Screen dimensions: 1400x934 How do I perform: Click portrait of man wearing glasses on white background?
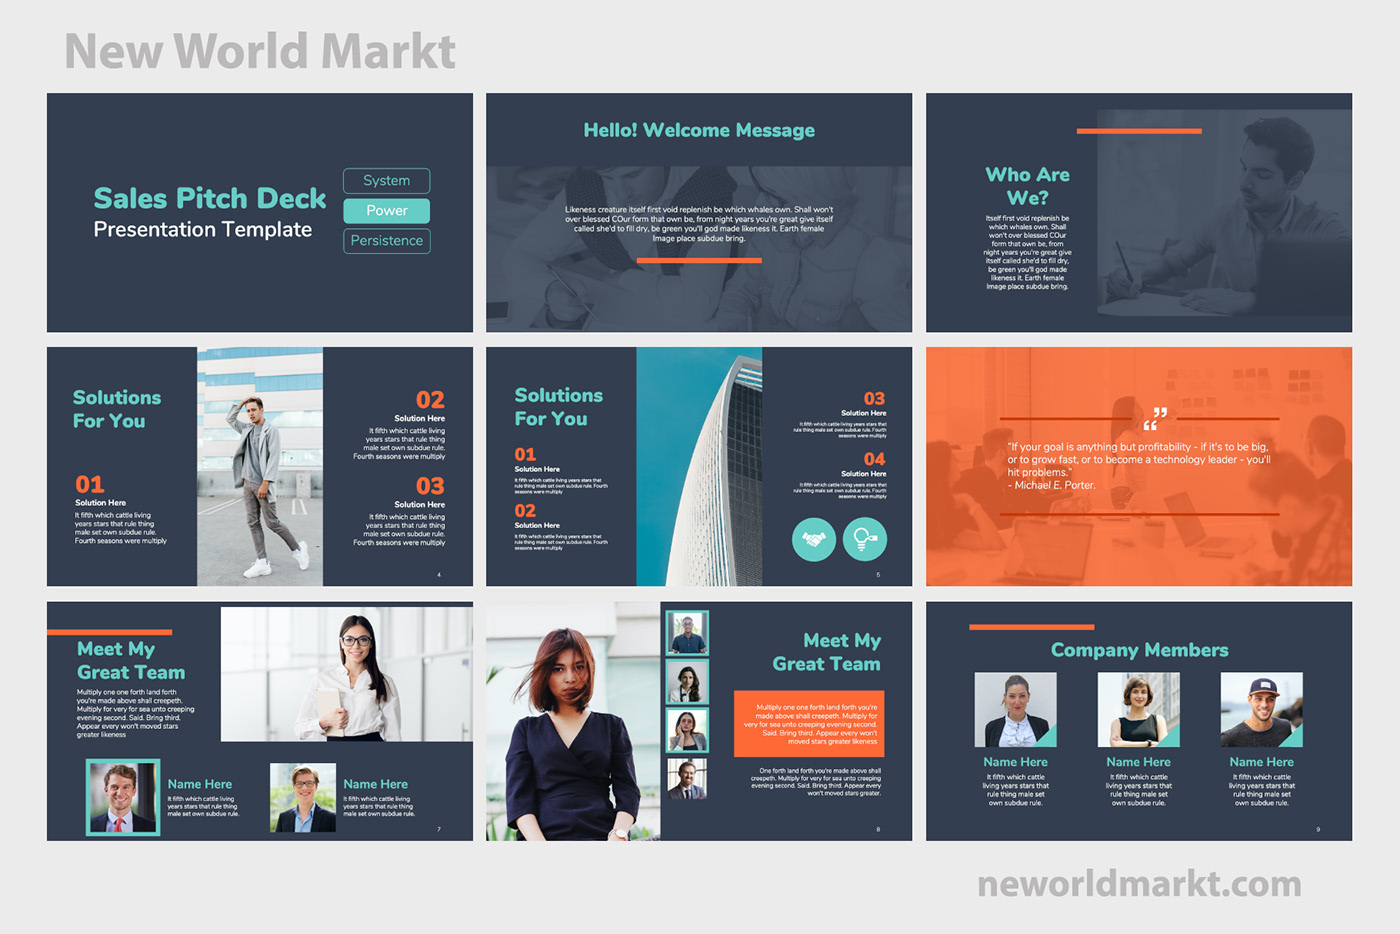(303, 798)
